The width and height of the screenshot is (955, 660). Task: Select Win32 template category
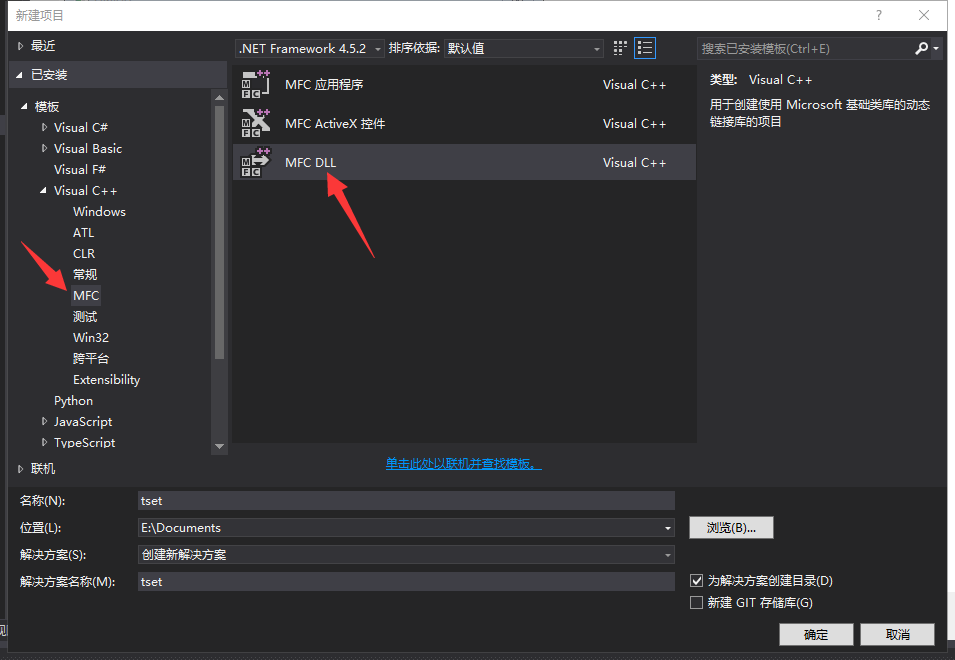coord(91,337)
